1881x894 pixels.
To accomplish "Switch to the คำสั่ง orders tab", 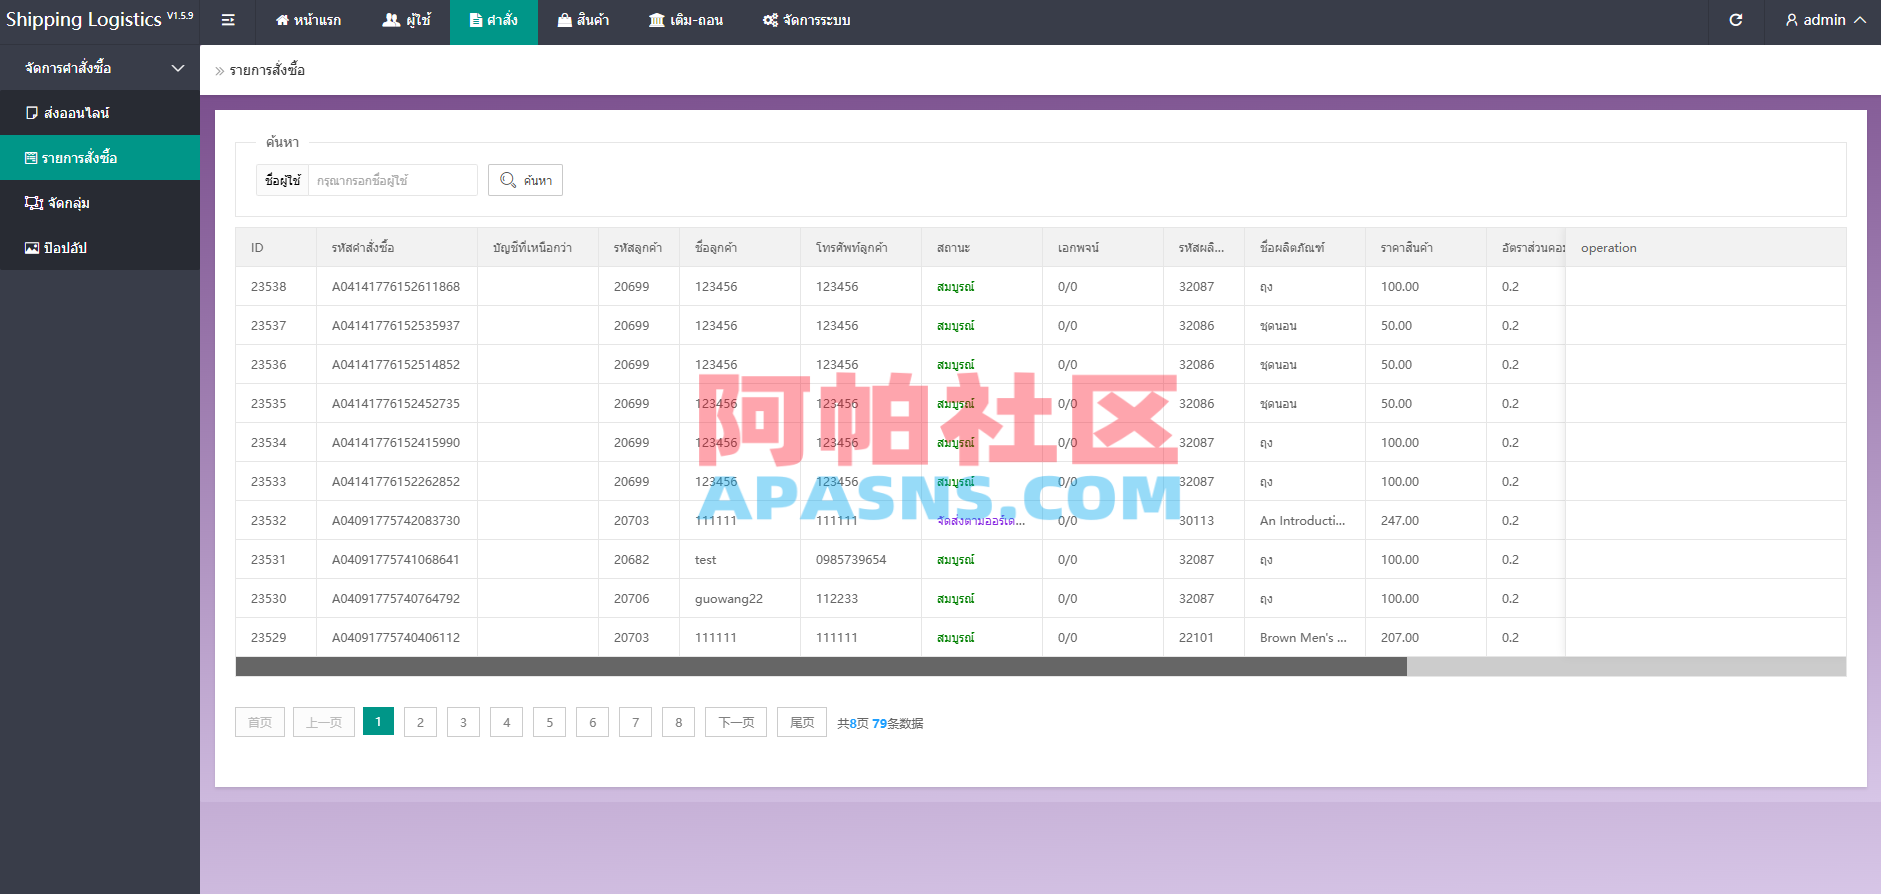I will [x=494, y=20].
